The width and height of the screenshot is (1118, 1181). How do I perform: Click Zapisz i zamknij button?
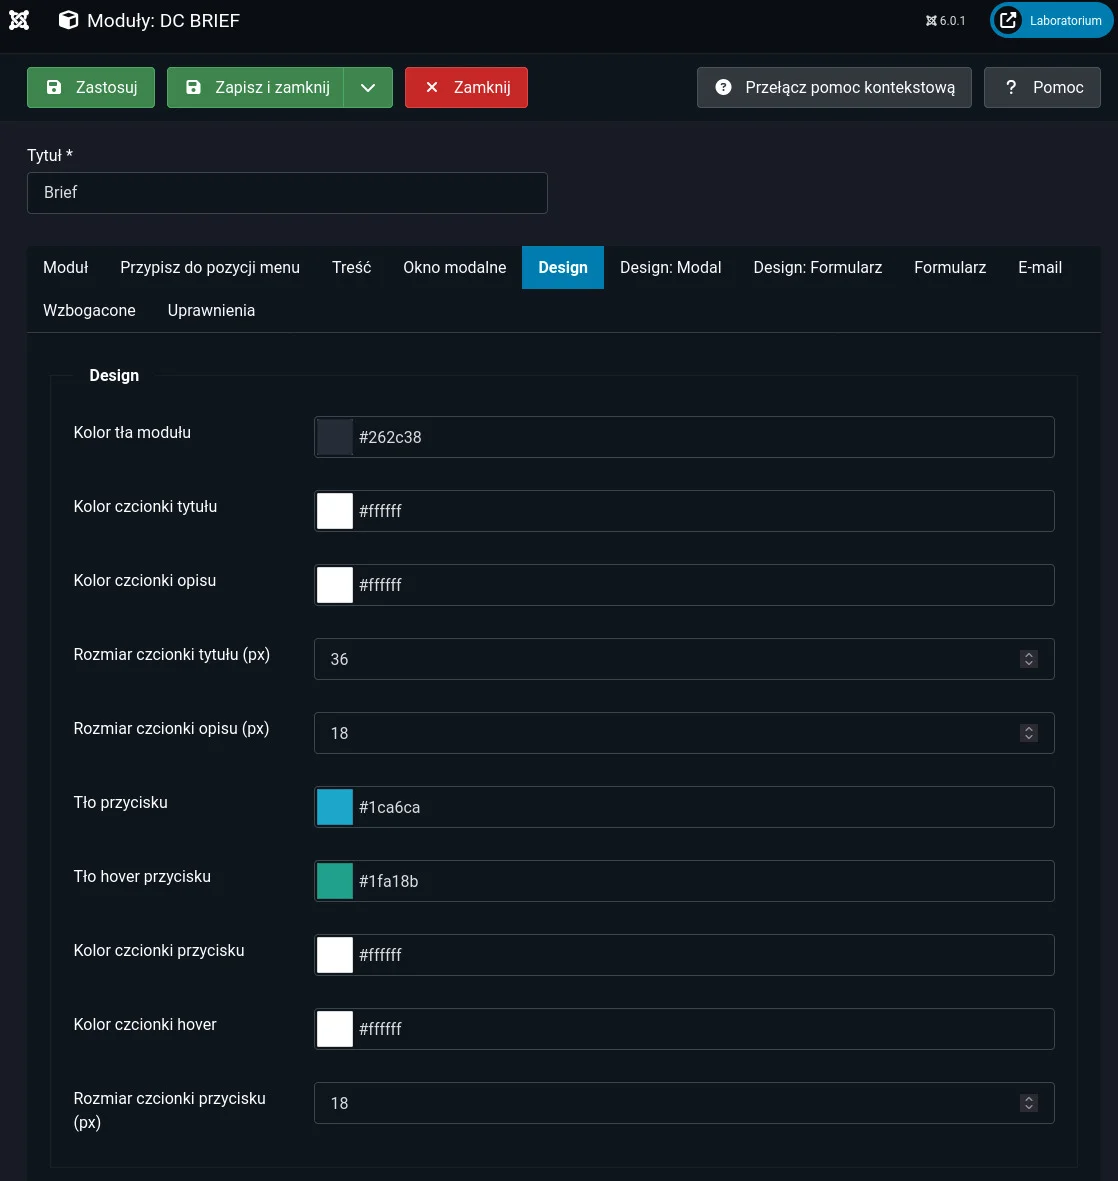click(256, 88)
